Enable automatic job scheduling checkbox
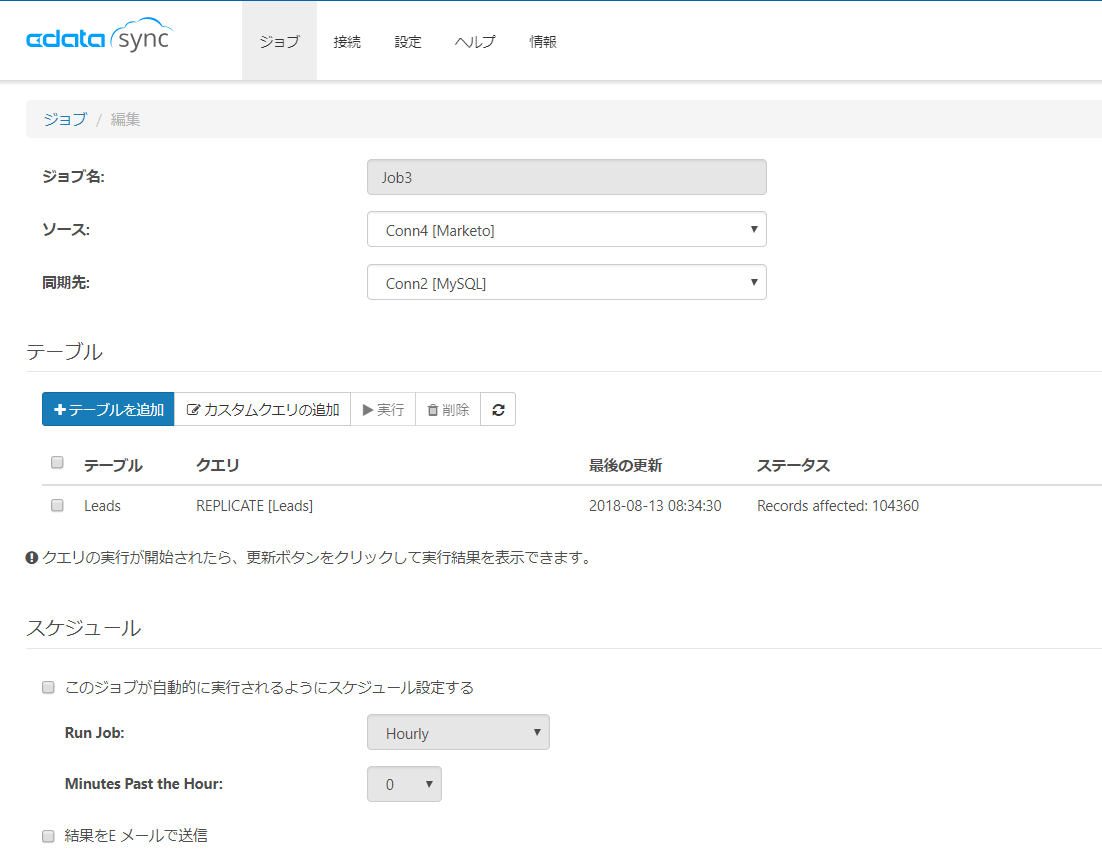This screenshot has height=864, width=1102. tap(47, 687)
